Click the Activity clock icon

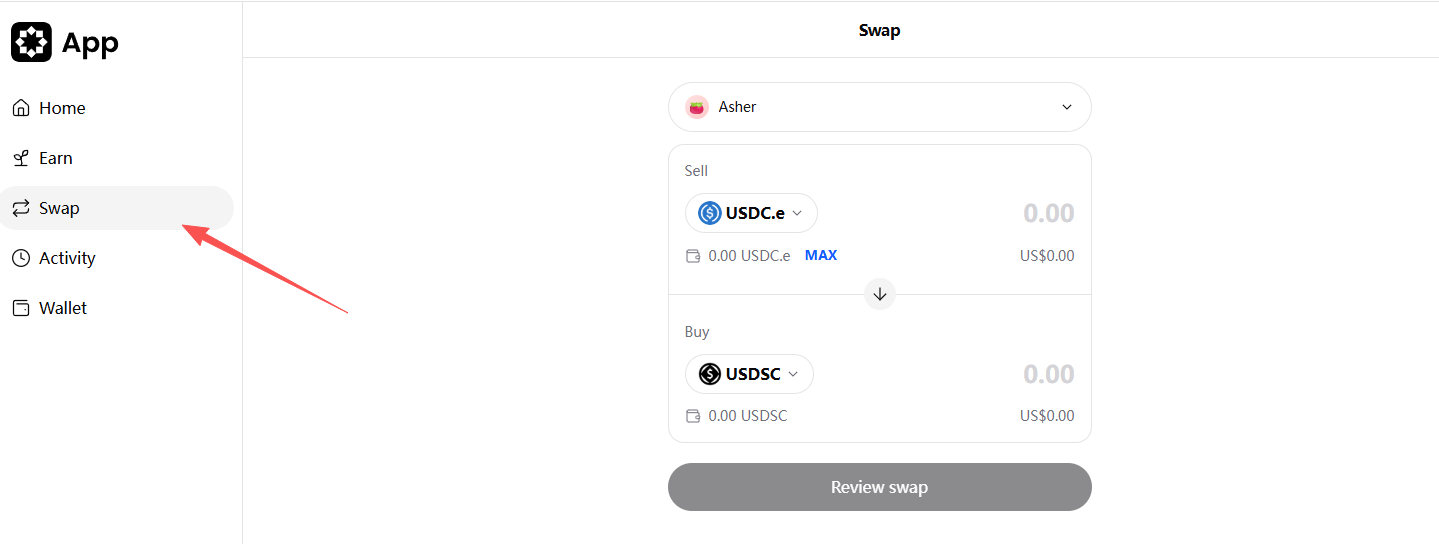tap(21, 258)
